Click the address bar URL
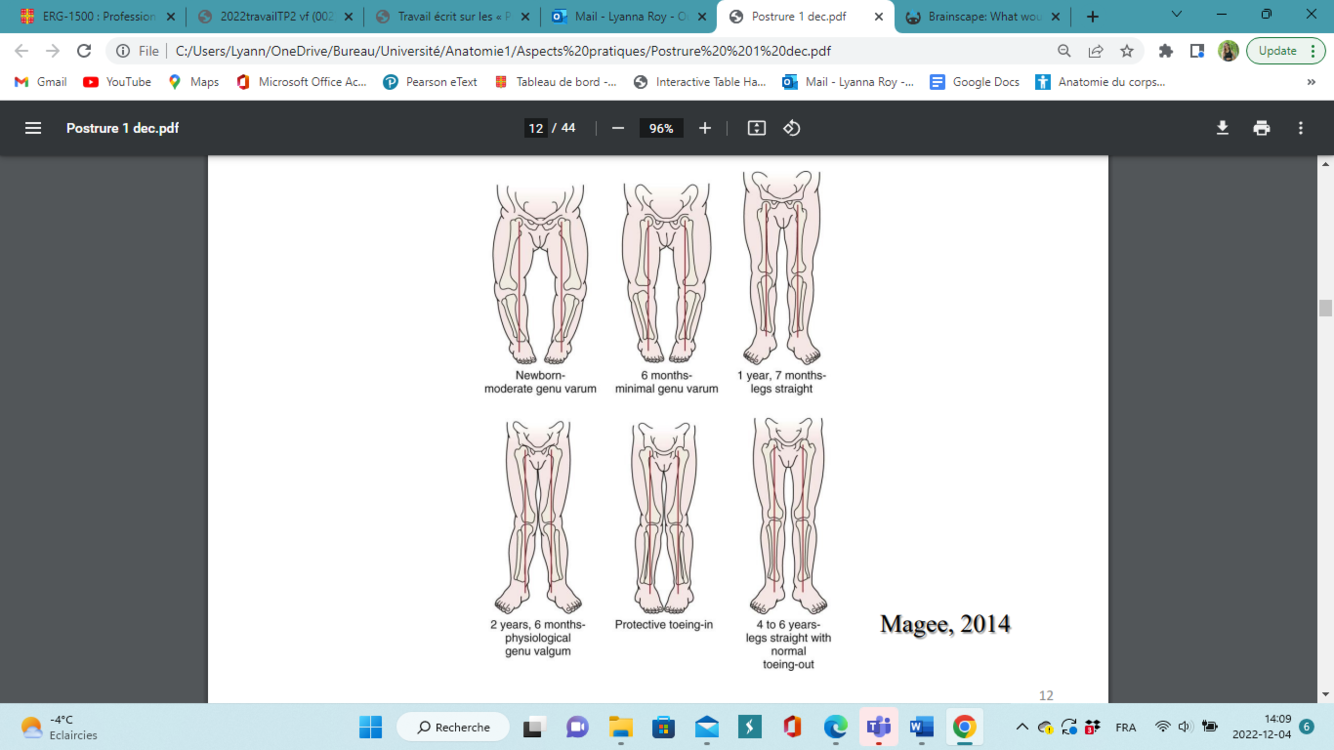 coord(503,51)
